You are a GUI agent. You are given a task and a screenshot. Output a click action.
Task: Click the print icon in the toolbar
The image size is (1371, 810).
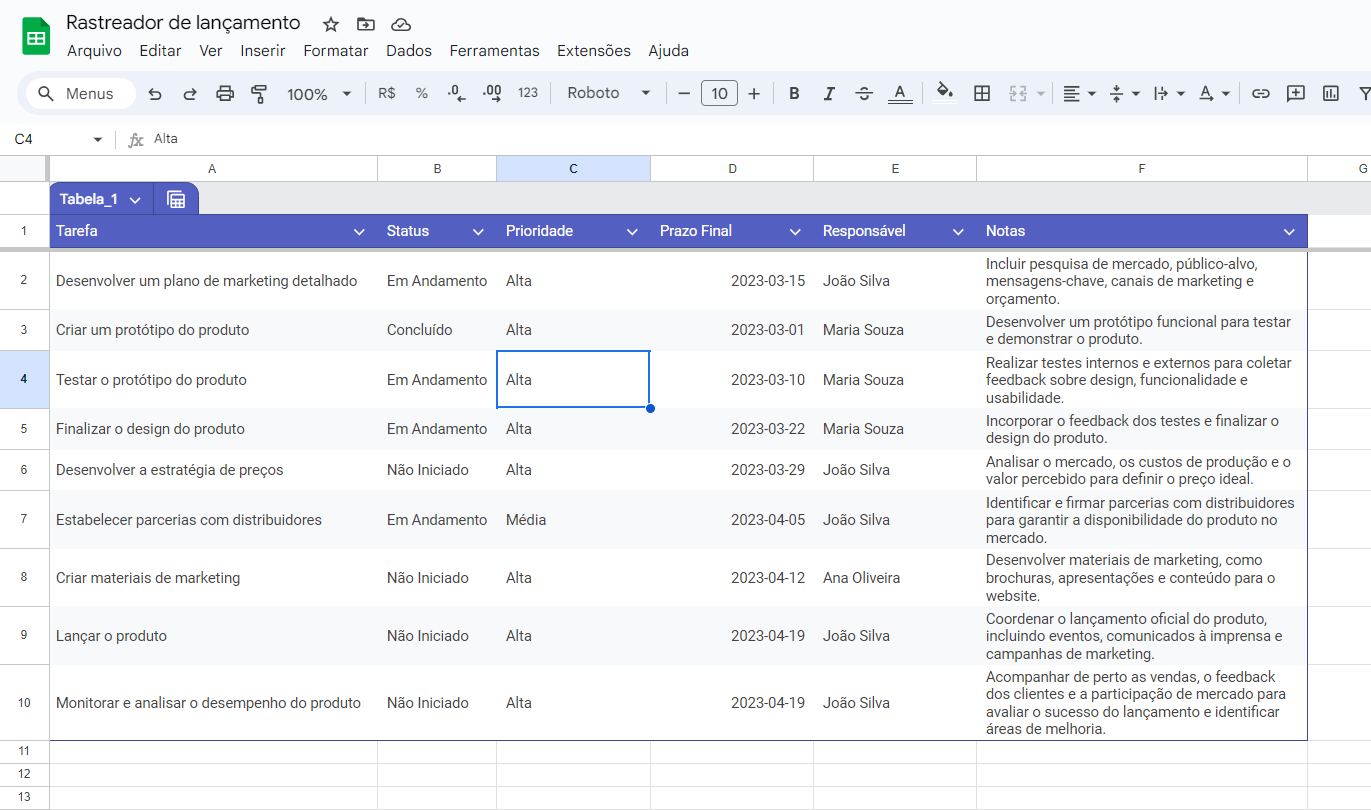(x=225, y=94)
